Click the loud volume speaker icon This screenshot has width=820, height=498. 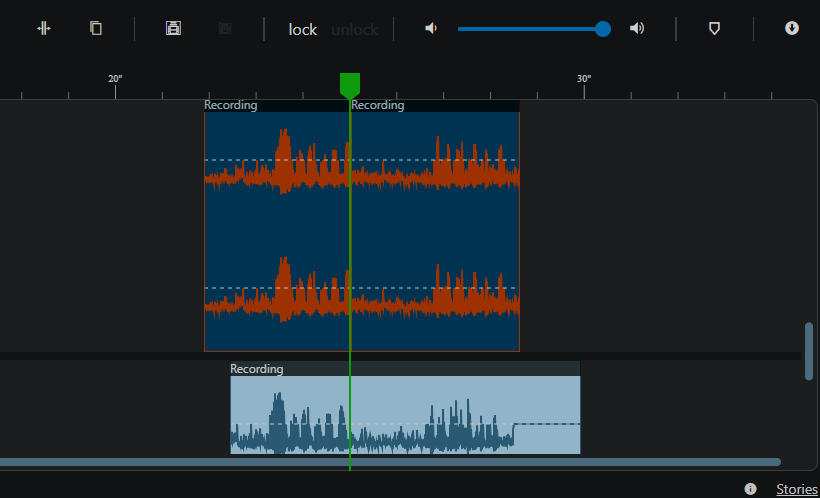[636, 28]
